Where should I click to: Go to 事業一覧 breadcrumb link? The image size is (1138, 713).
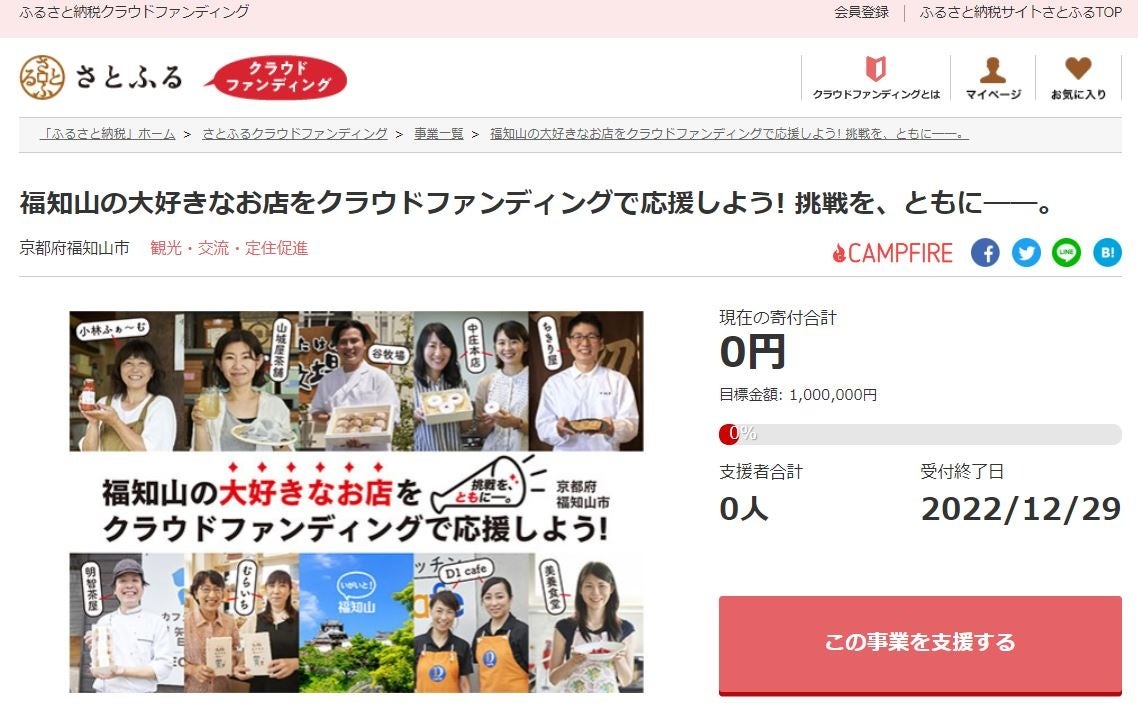point(438,134)
